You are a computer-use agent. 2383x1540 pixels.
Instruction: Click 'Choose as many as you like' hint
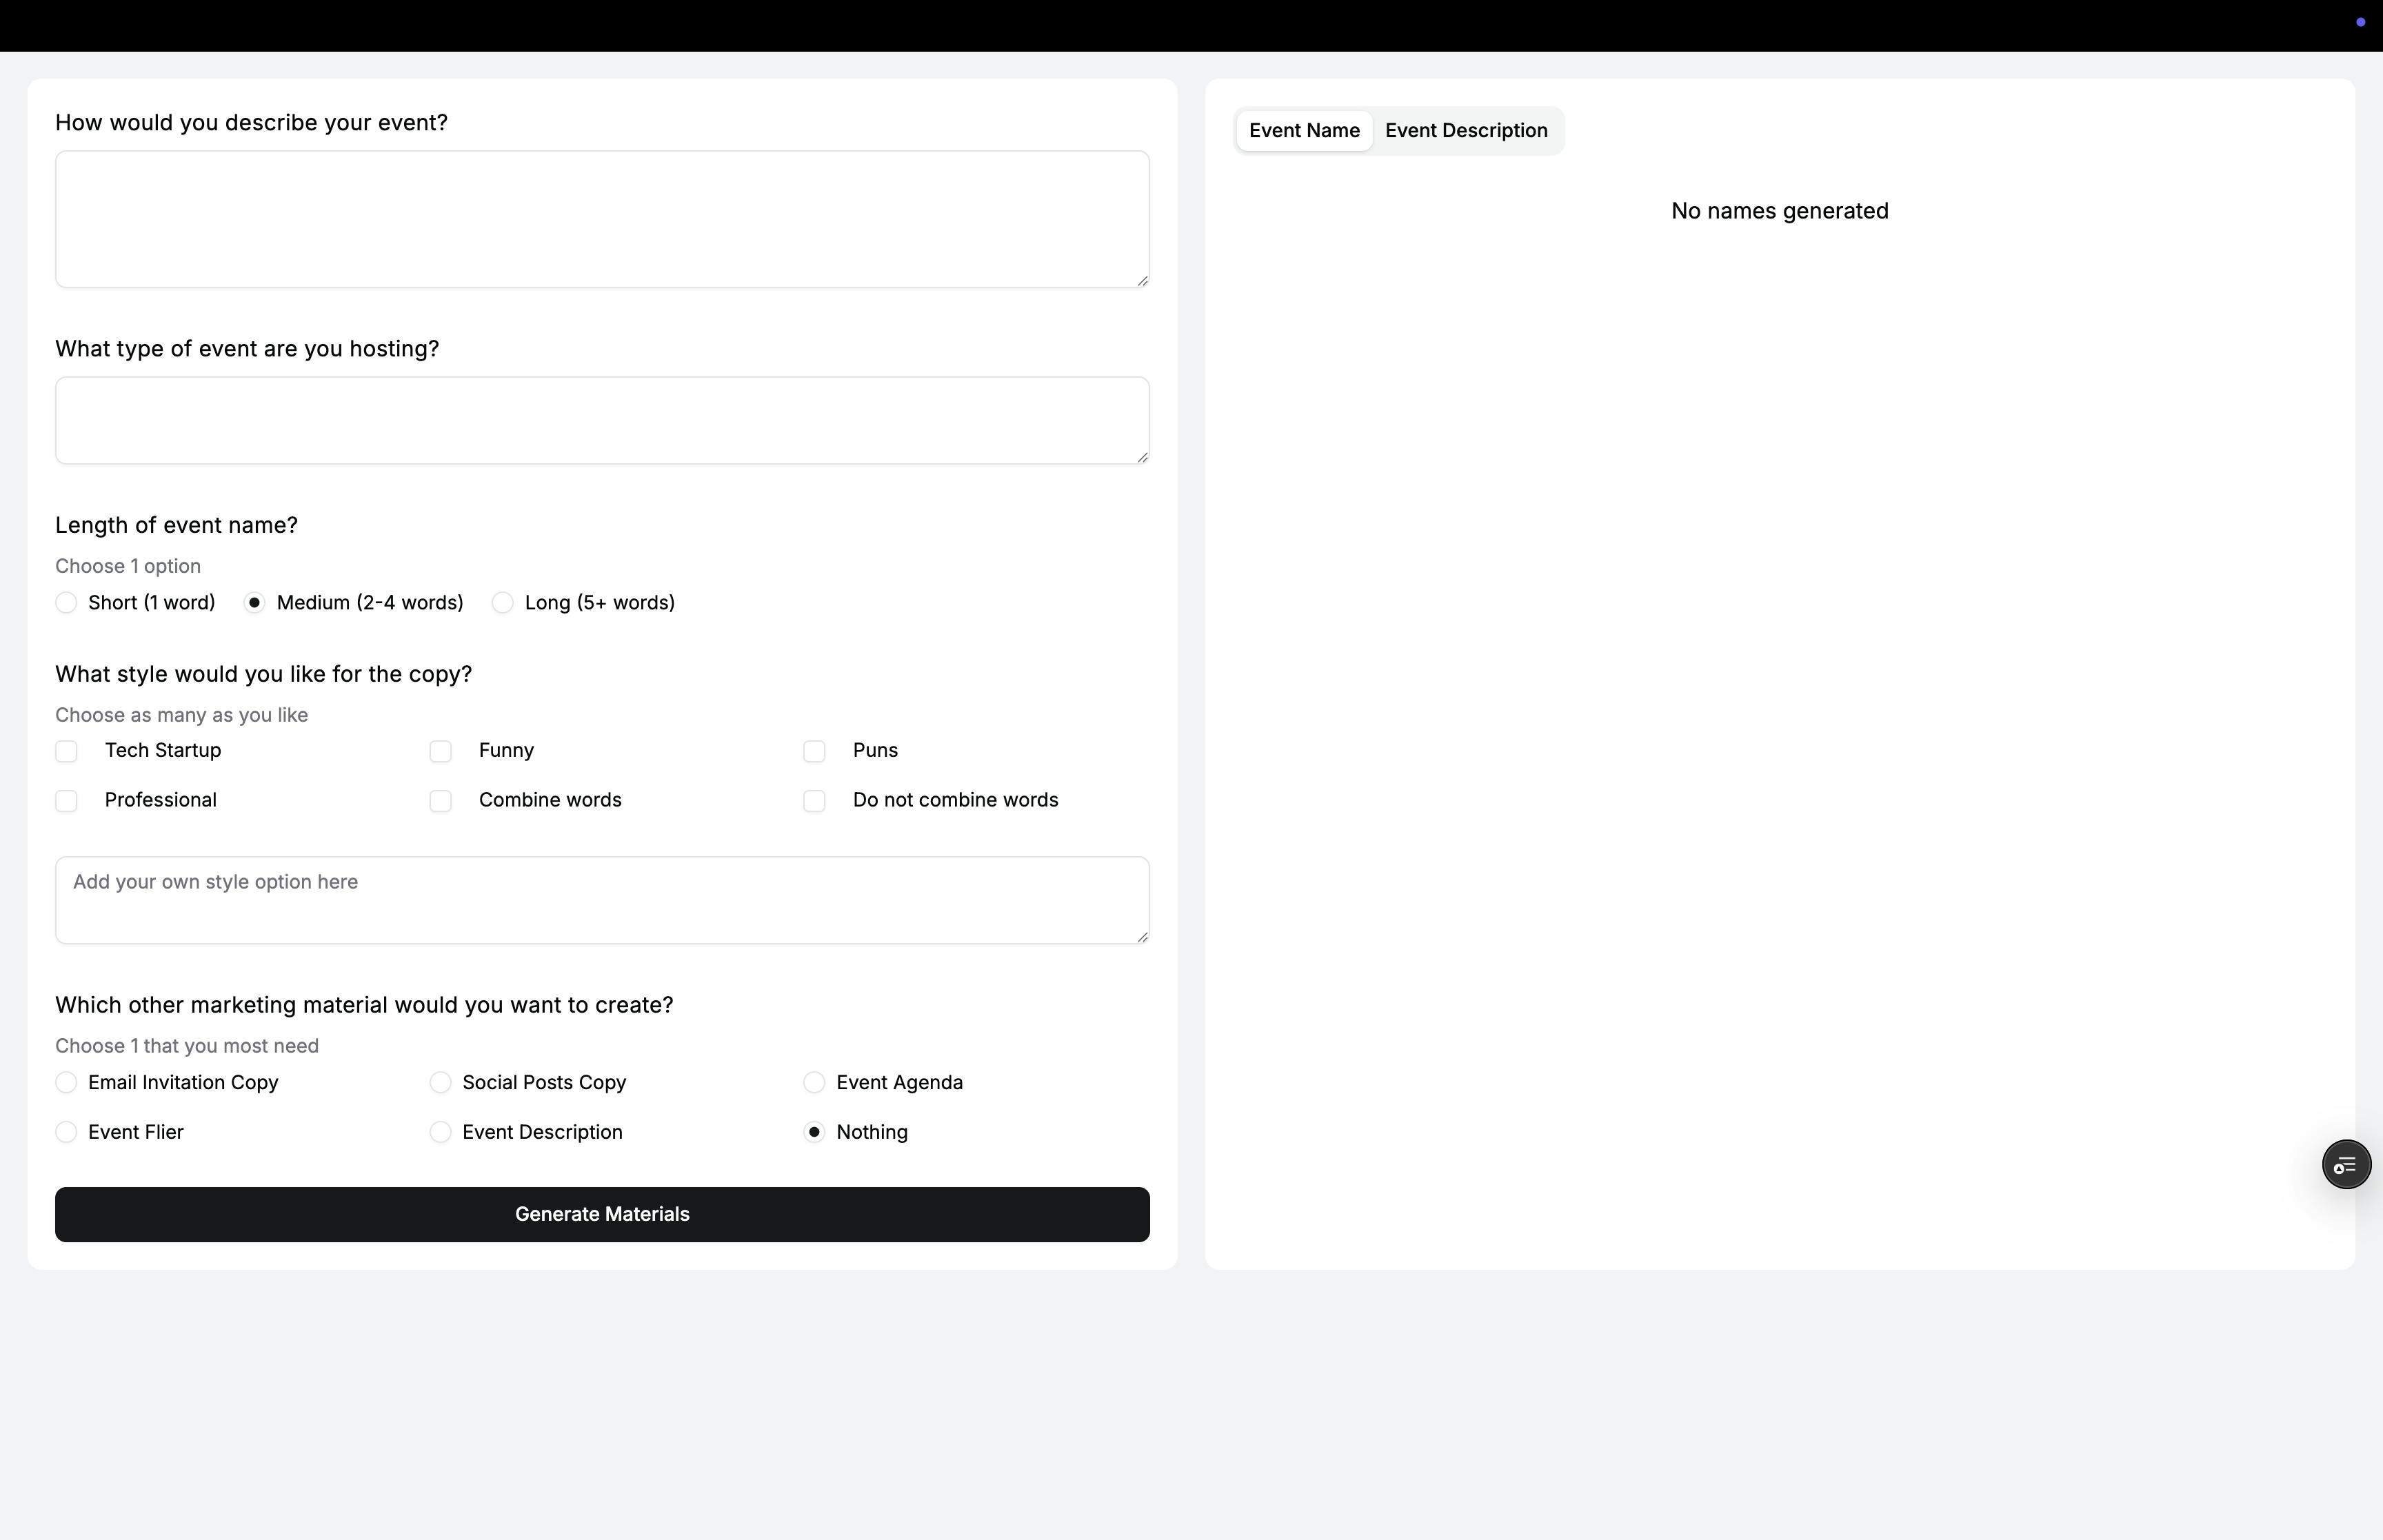(181, 715)
